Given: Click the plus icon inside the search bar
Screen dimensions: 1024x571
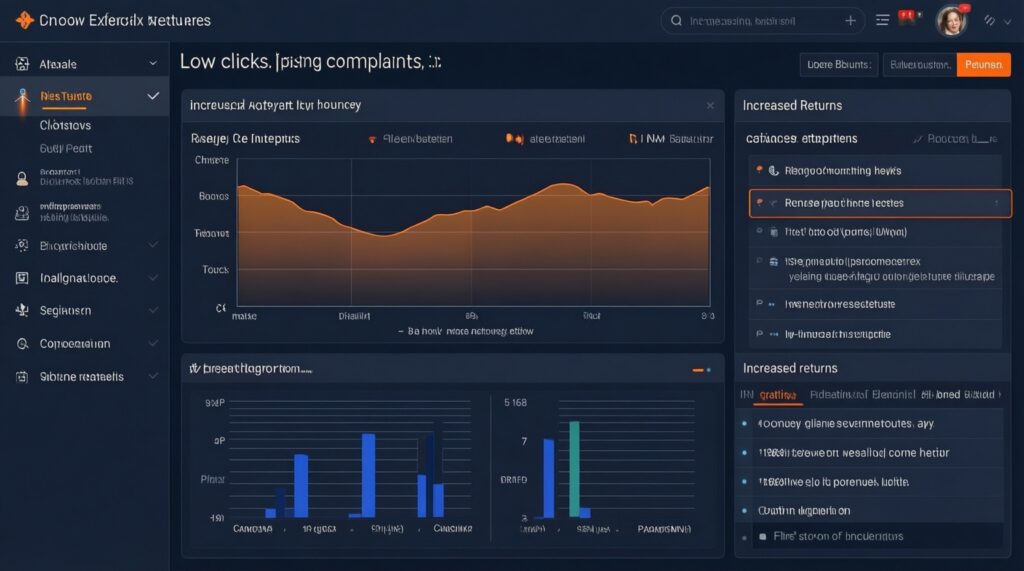Looking at the screenshot, I should click(x=851, y=20).
